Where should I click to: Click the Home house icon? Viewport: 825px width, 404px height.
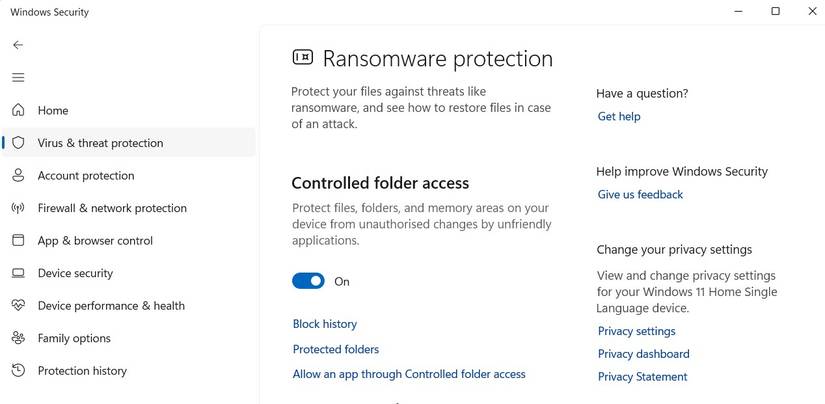[18, 110]
